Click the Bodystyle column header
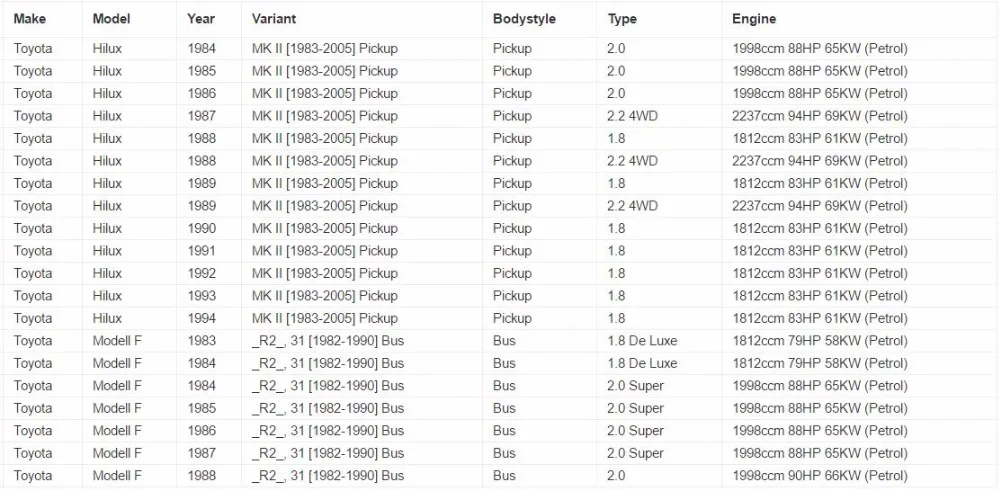 [x=524, y=19]
